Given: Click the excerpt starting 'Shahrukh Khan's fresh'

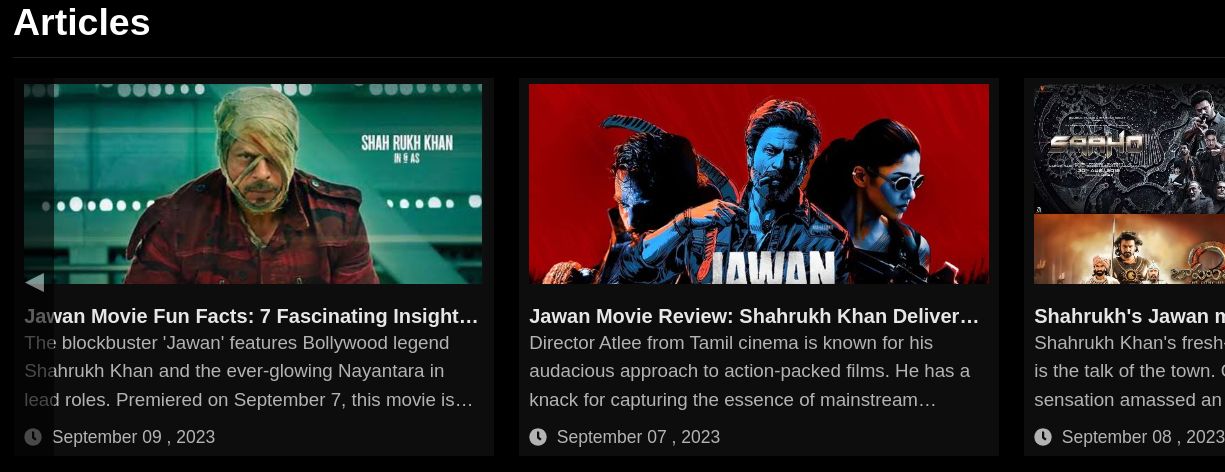Looking at the screenshot, I should click(1129, 372).
